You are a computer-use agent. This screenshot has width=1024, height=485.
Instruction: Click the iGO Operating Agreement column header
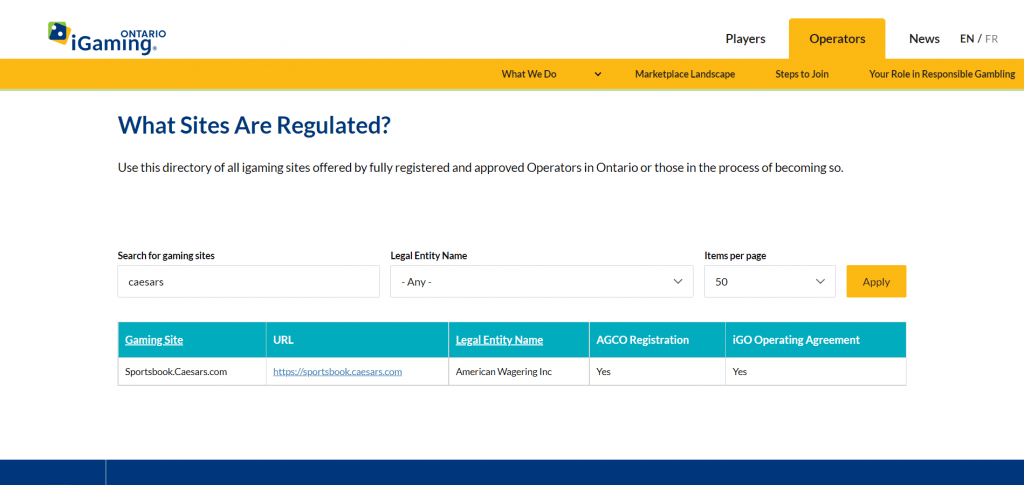pos(816,340)
